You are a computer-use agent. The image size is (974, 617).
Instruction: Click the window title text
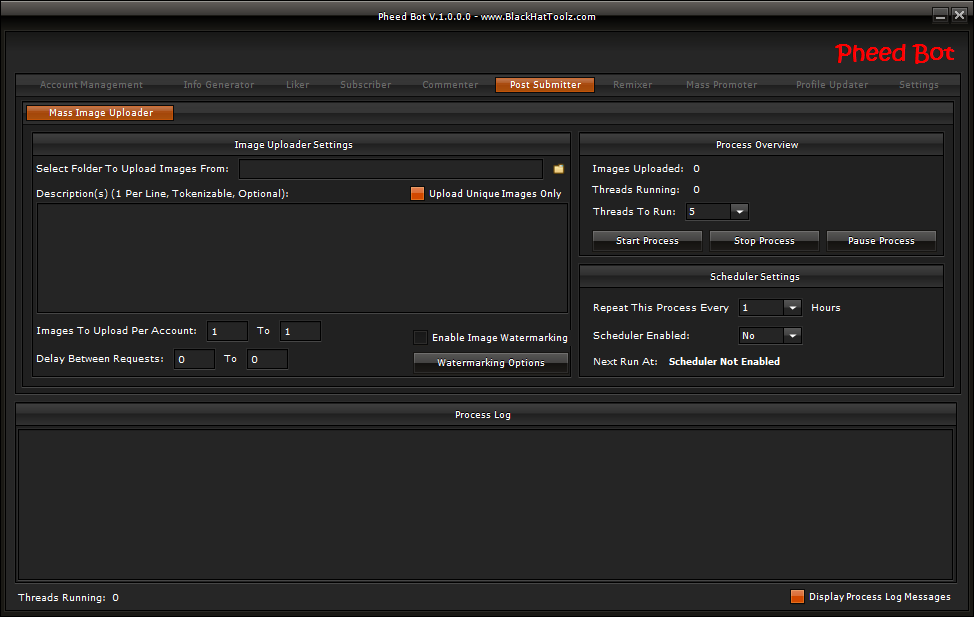(486, 17)
